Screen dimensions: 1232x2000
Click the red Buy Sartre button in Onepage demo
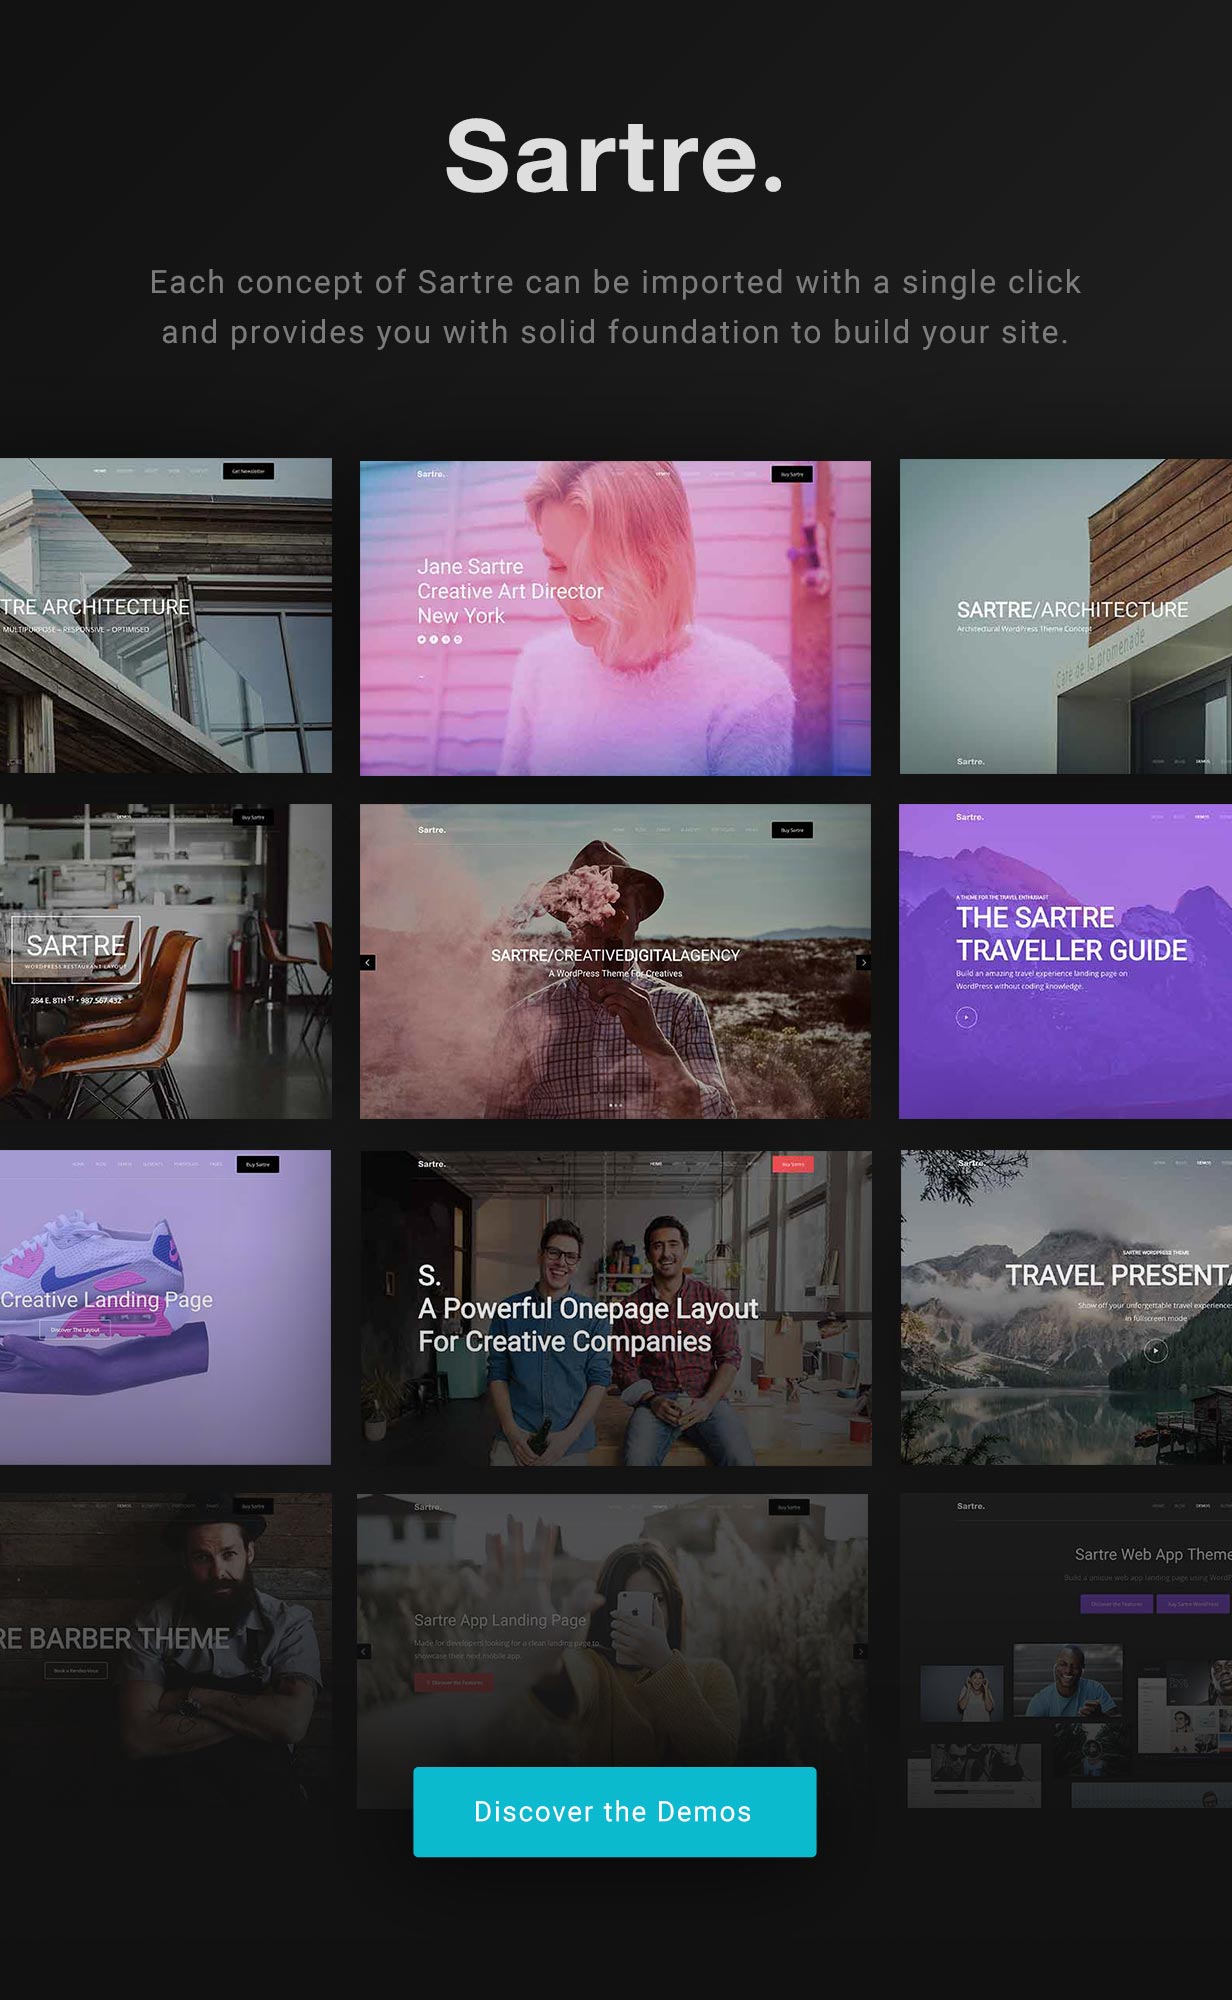tap(793, 1164)
